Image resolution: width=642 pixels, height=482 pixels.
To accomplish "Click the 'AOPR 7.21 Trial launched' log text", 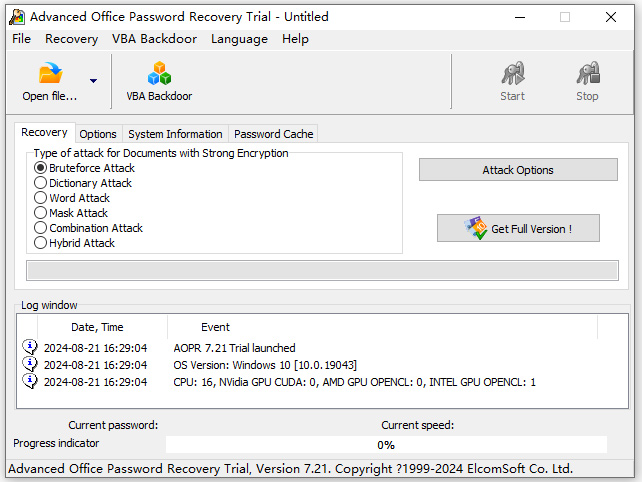I will [234, 348].
